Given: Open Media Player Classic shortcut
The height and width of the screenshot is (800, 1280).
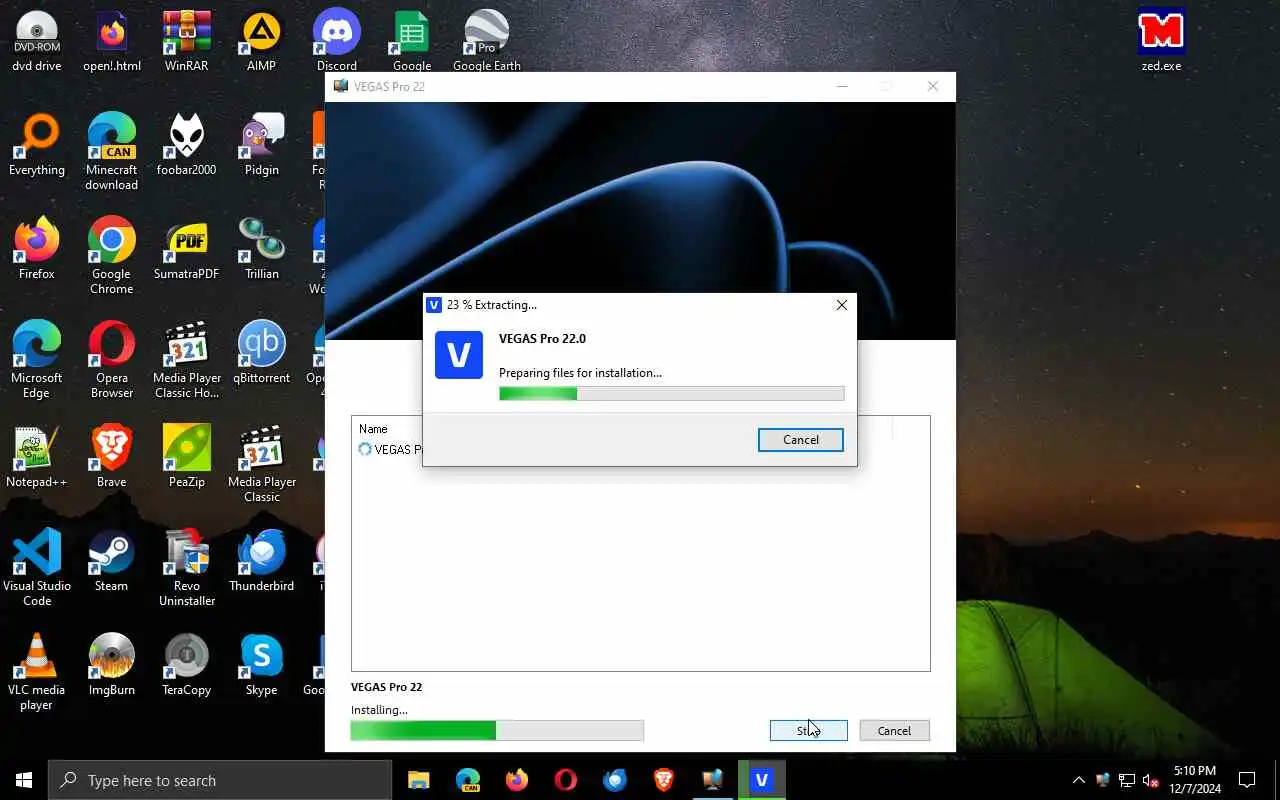Looking at the screenshot, I should point(261,464).
